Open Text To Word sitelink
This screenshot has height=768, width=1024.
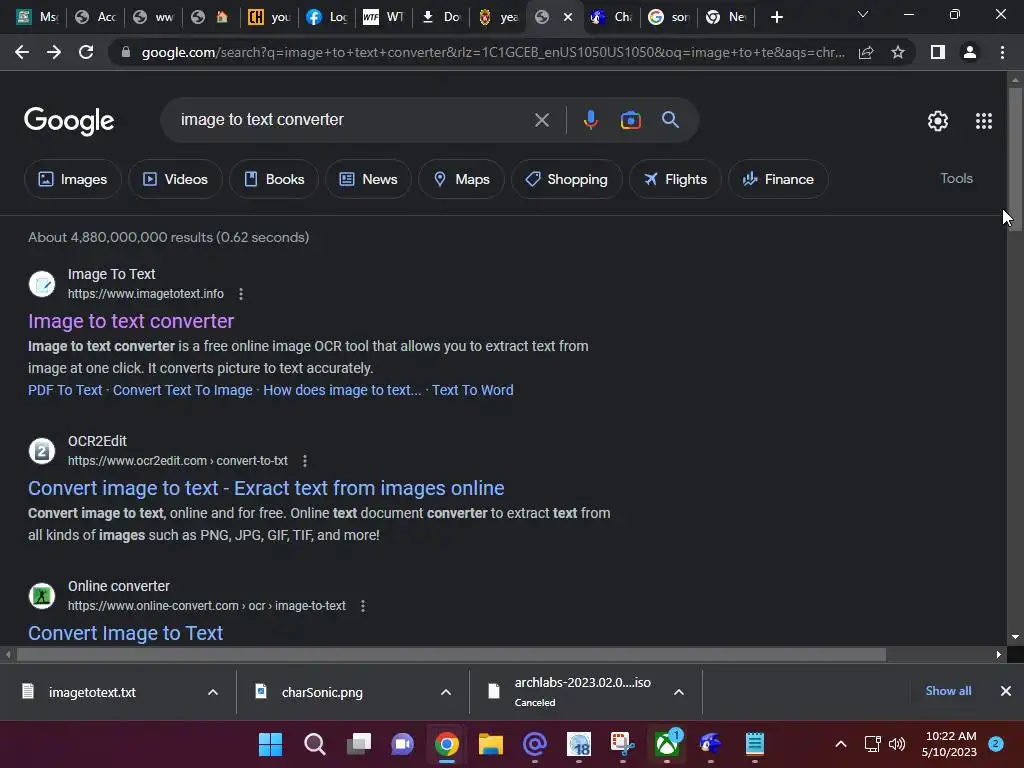point(472,390)
